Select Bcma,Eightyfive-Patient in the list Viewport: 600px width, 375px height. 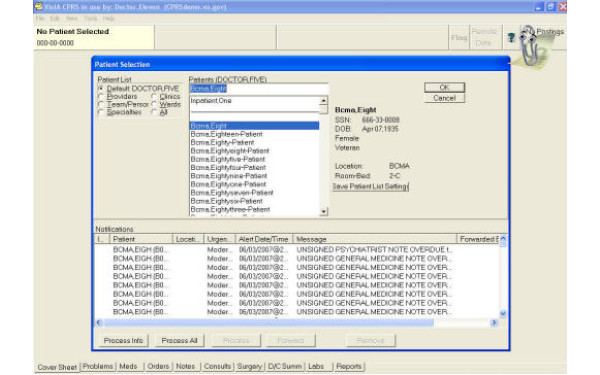click(254, 159)
